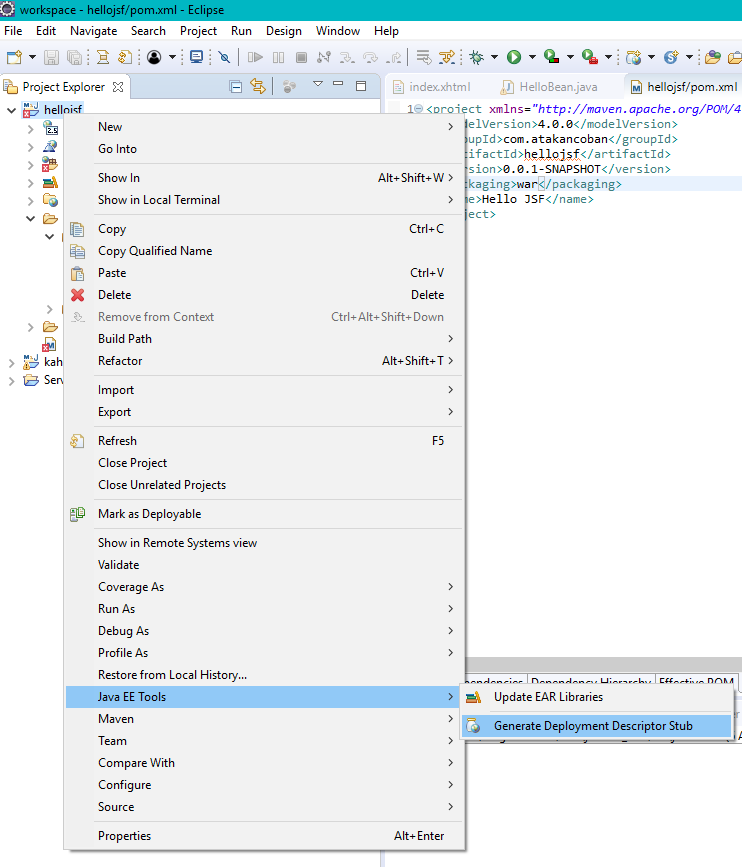
Task: Click the Debug bug icon
Action: click(476, 57)
